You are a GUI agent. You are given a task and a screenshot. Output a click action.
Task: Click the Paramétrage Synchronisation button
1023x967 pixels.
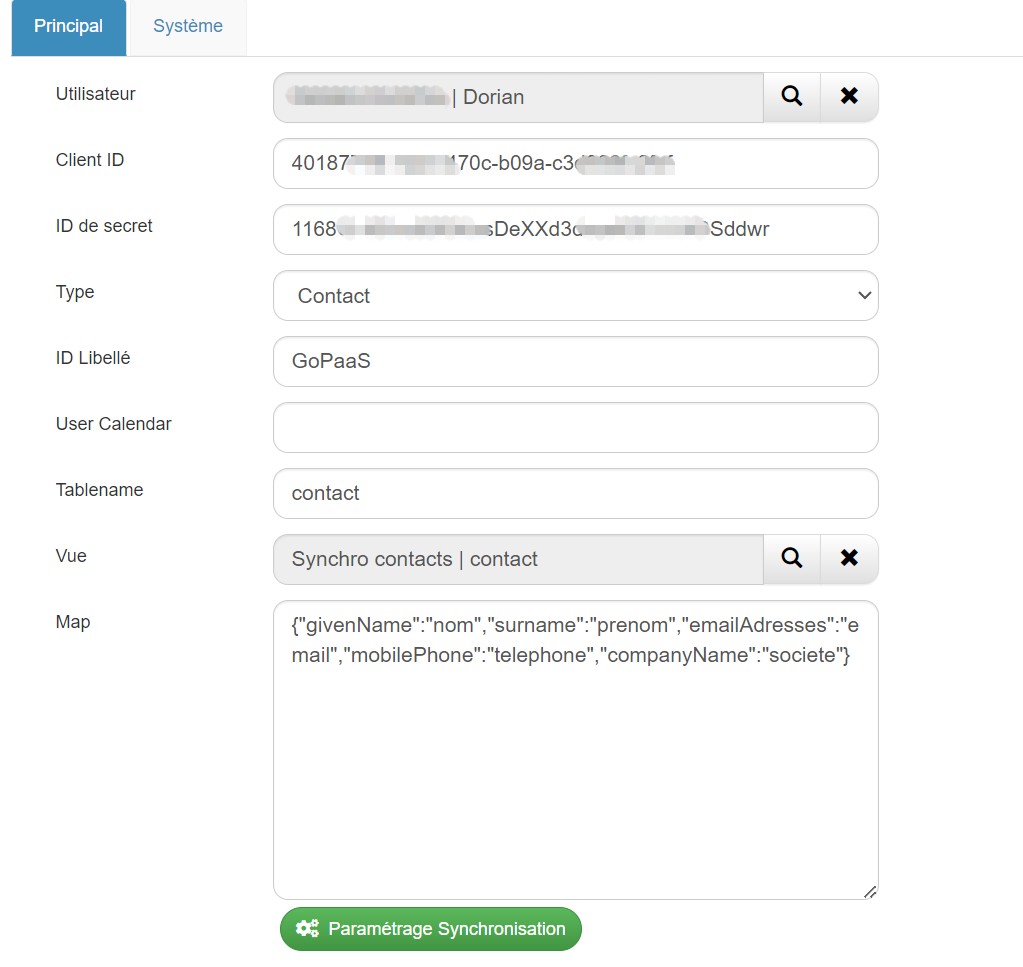tap(431, 929)
